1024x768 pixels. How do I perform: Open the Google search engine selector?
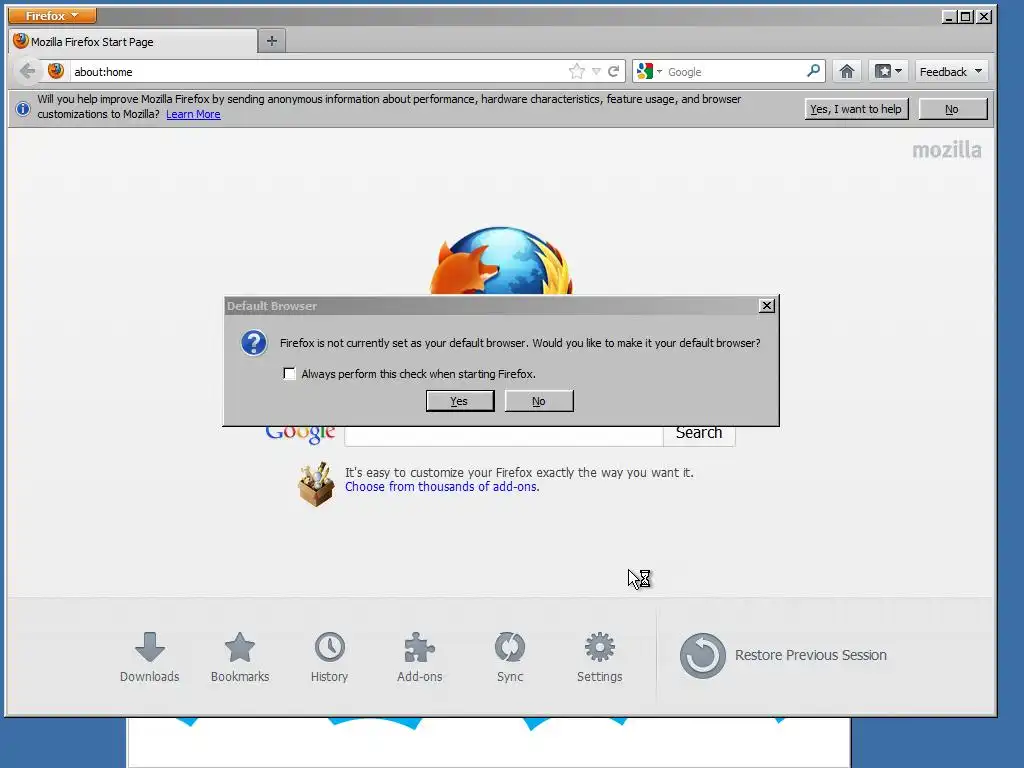648,71
